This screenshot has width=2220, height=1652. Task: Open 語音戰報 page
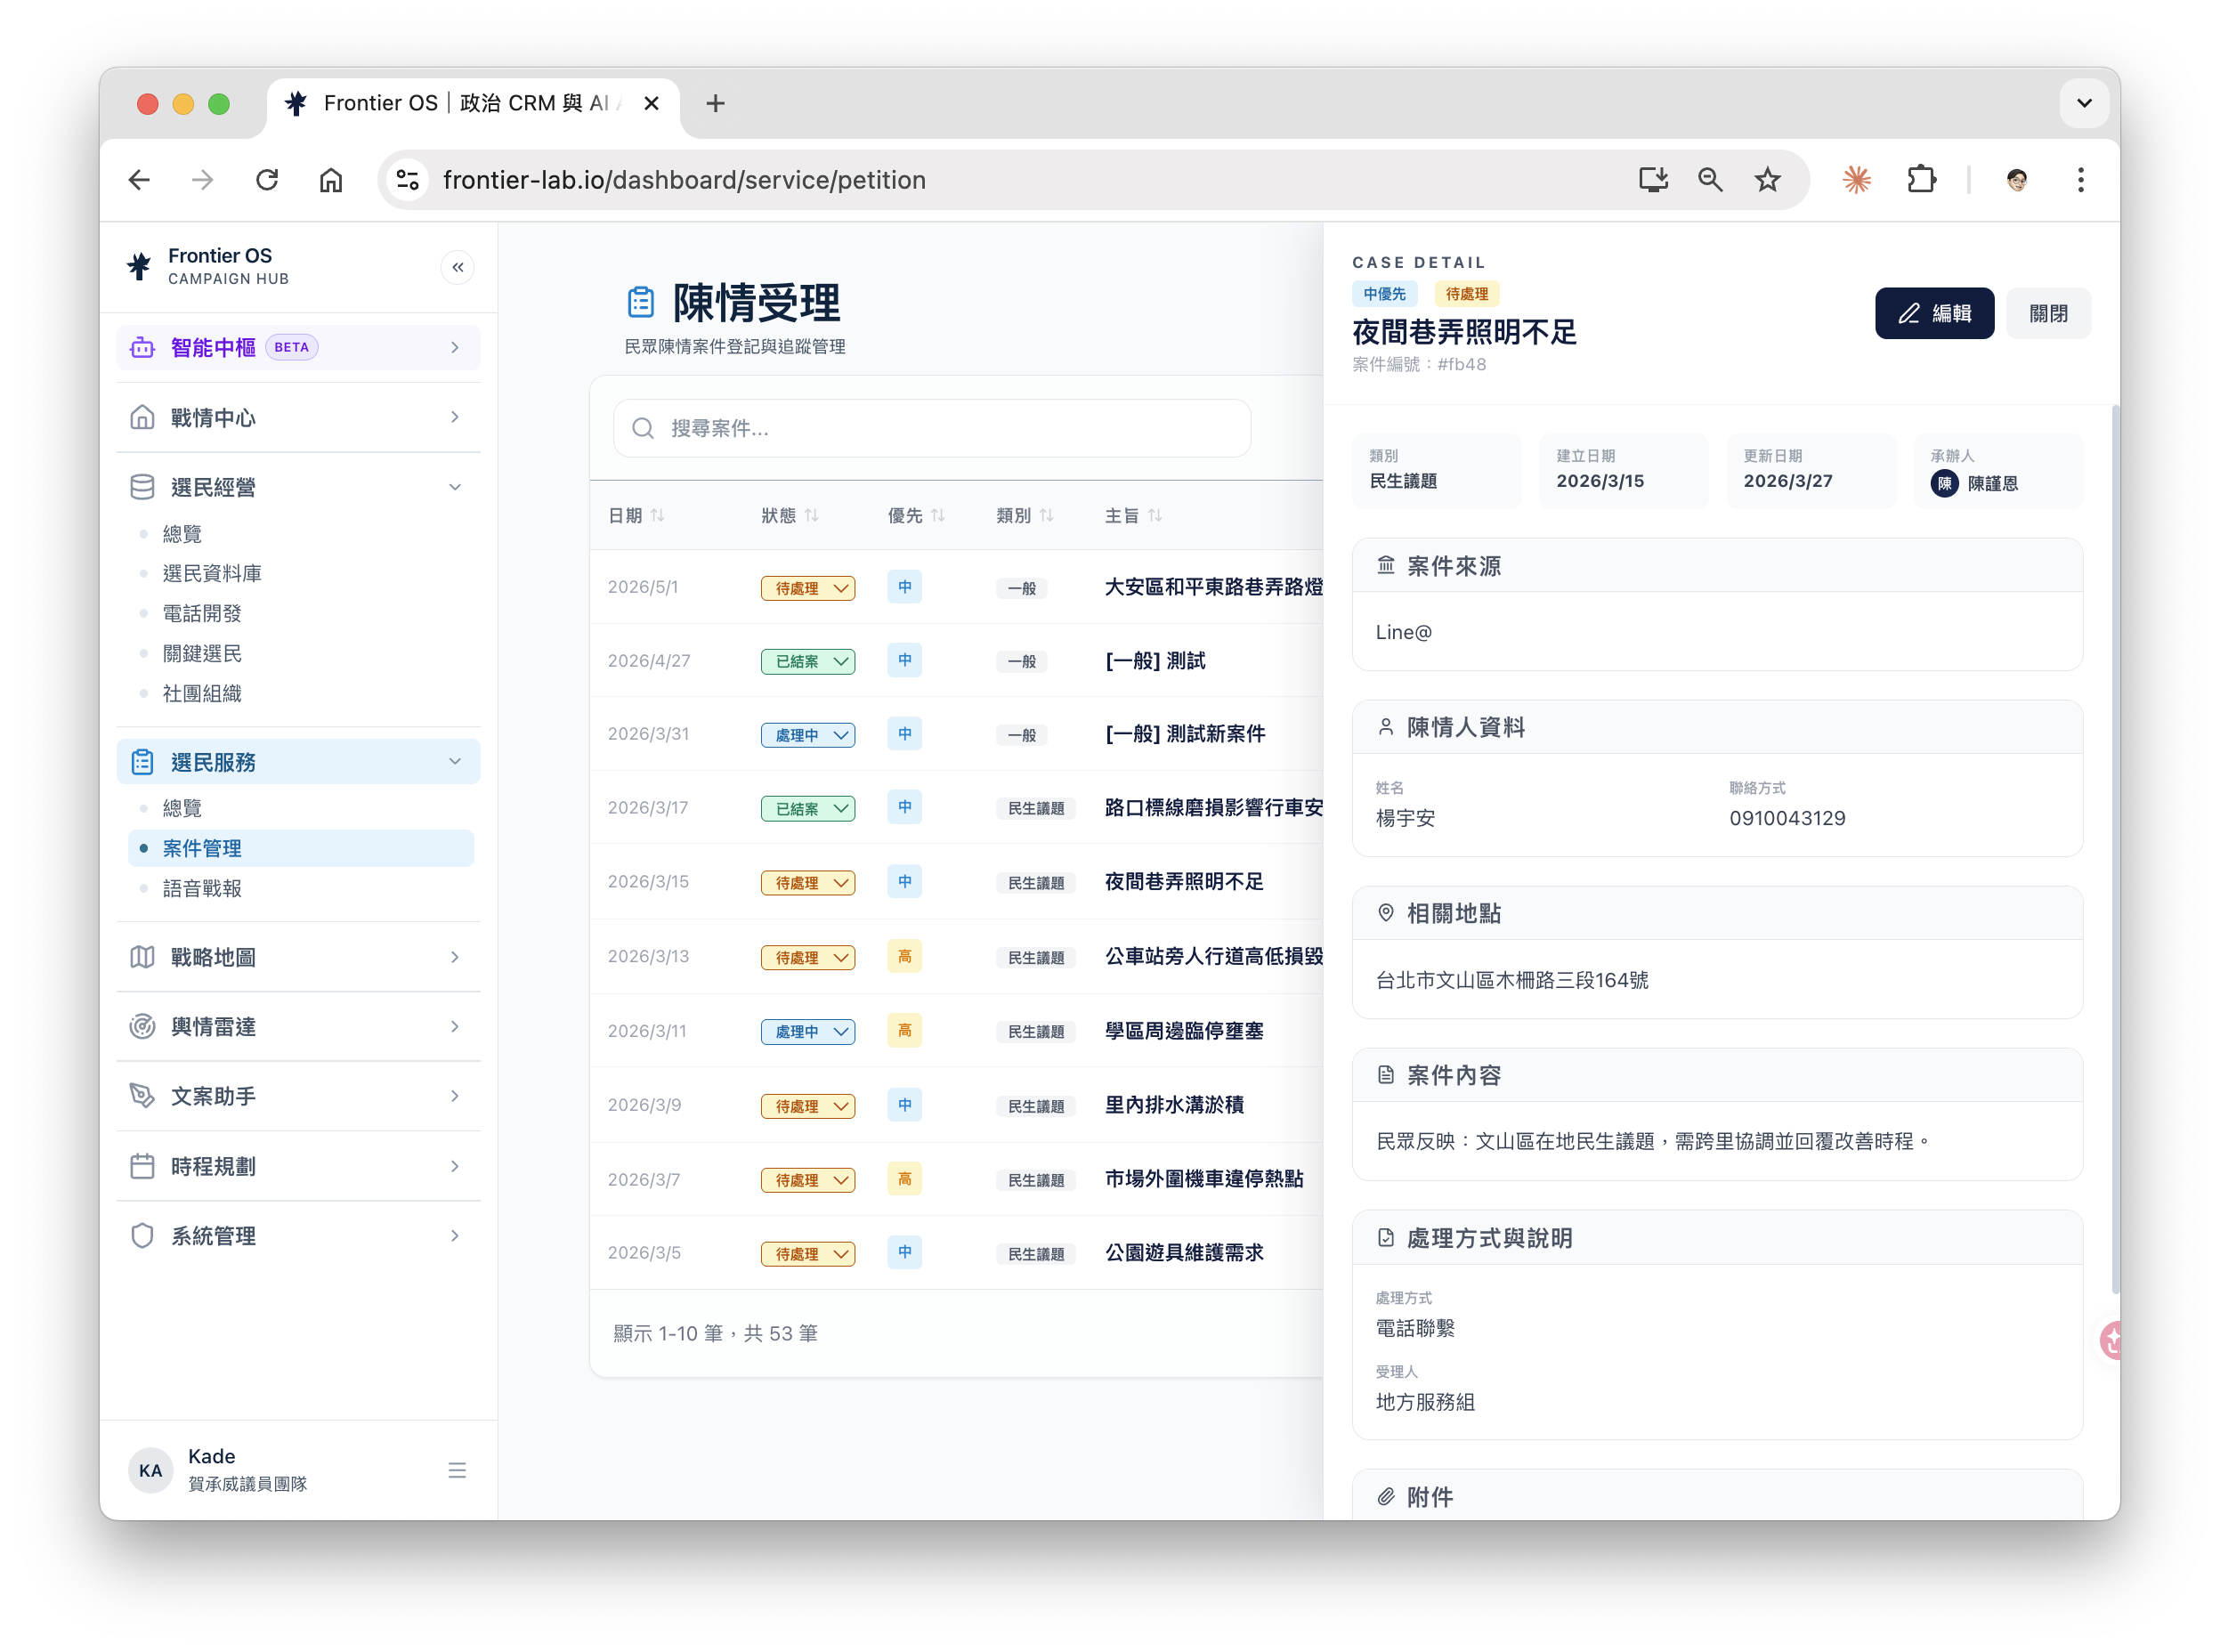coord(202,888)
